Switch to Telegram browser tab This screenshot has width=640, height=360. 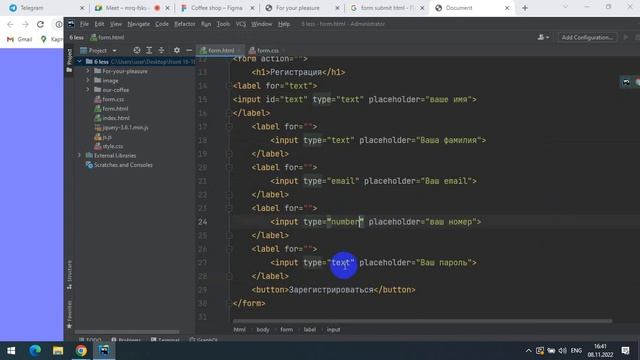point(46,8)
